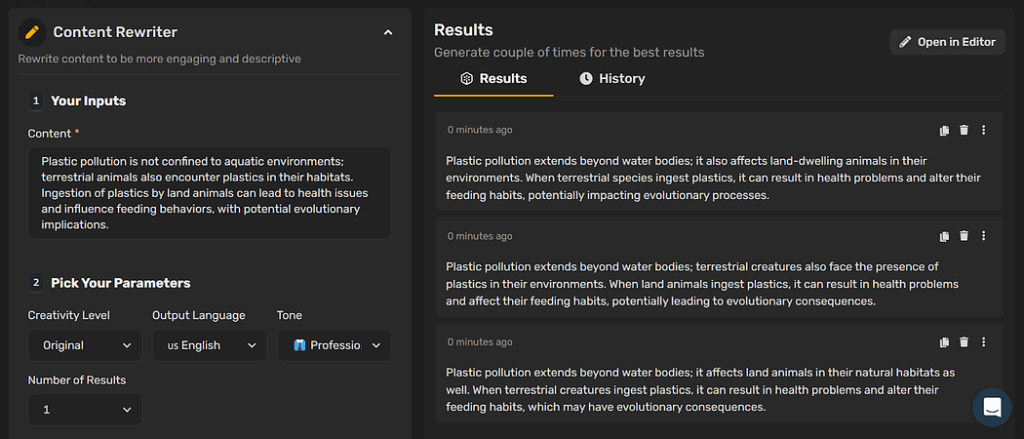Delete the second result card

tap(963, 236)
